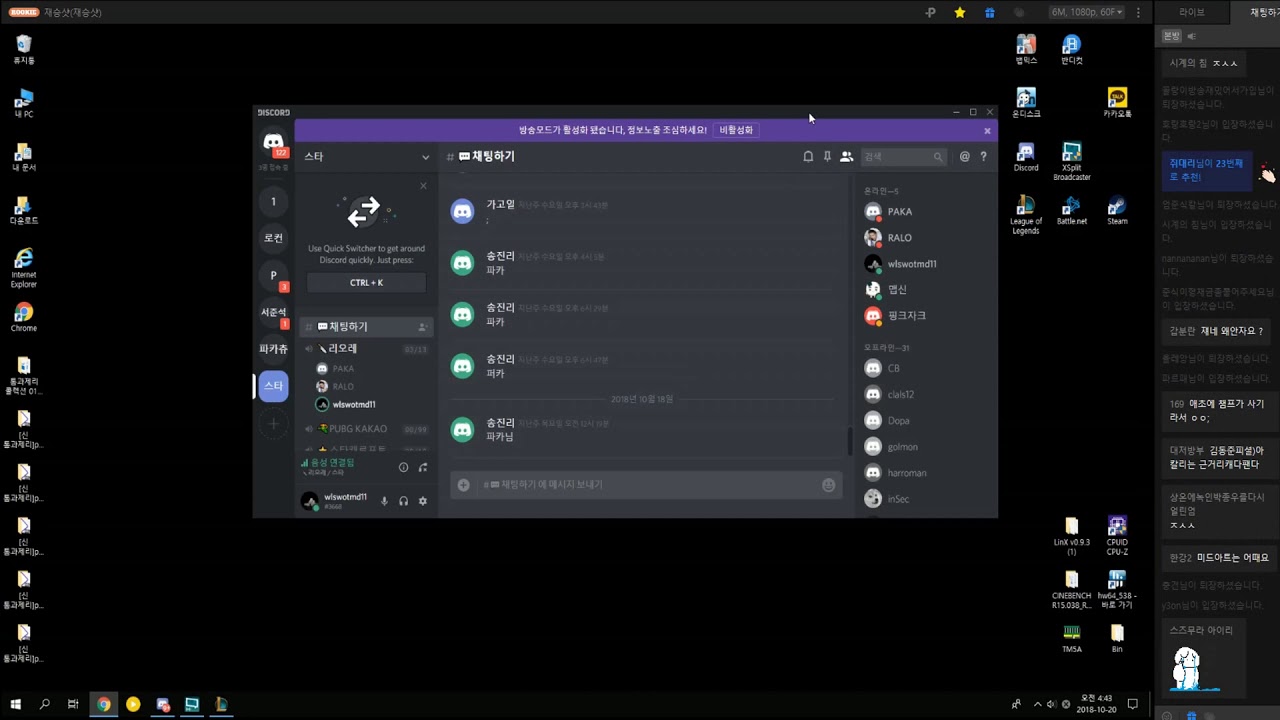Open the emoji picker in message box
The image size is (1280, 720).
click(828, 485)
